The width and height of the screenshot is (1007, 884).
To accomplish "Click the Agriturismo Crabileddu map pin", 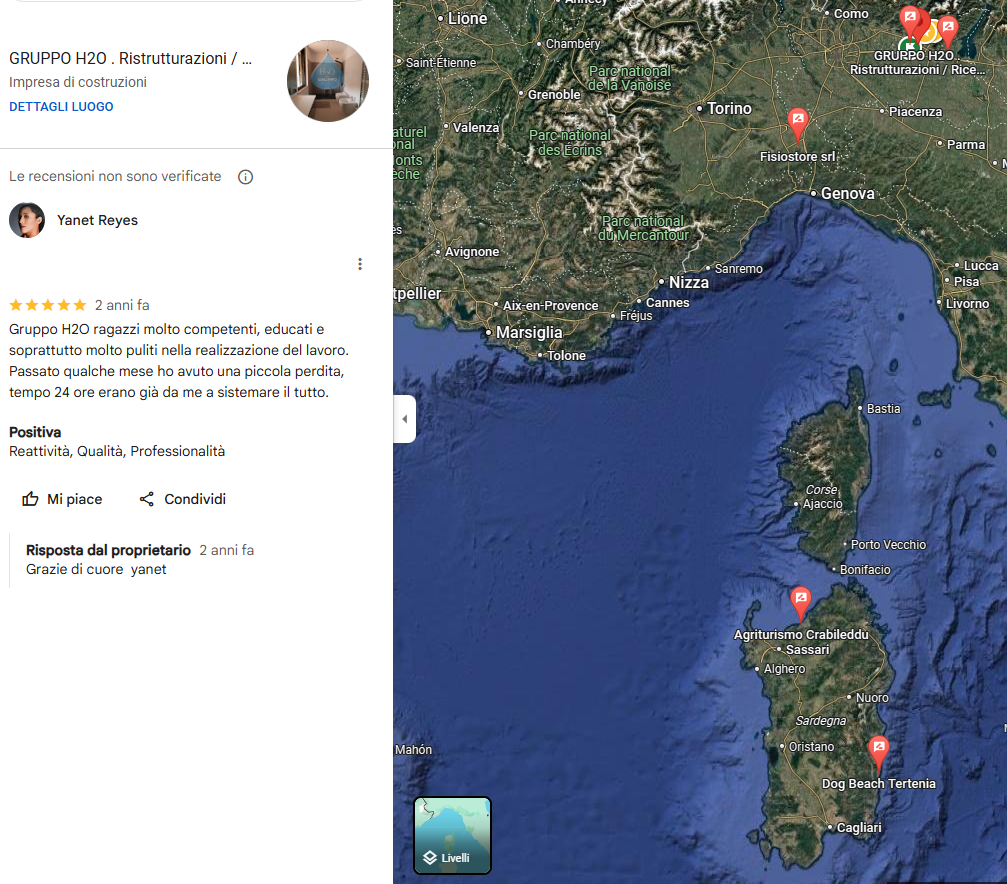I will [x=800, y=604].
